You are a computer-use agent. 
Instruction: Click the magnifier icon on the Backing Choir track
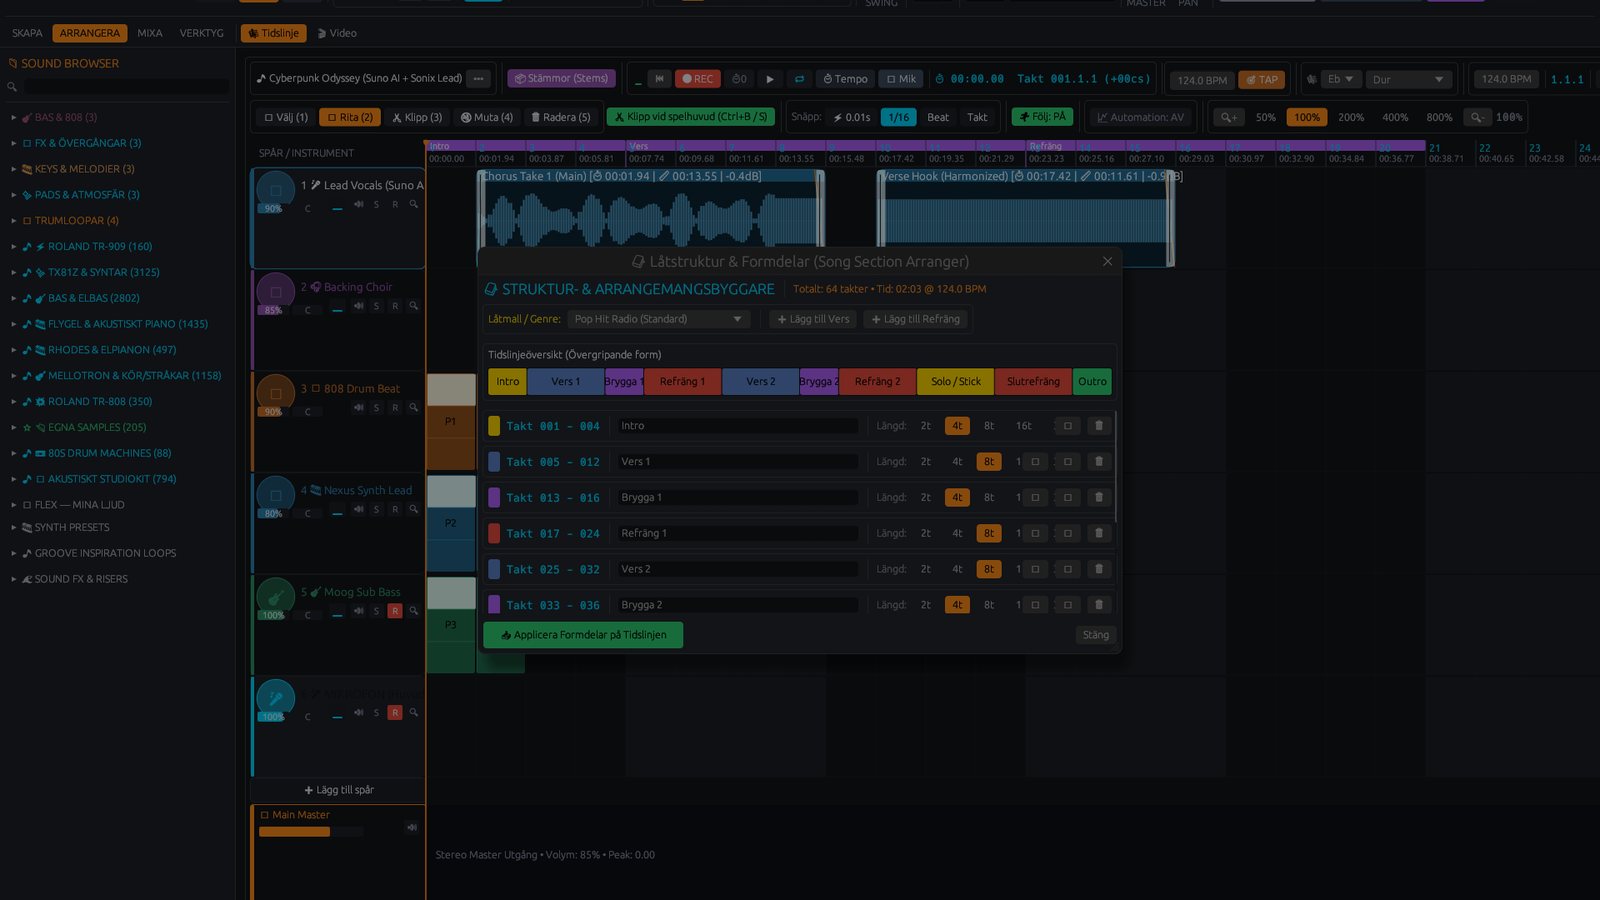(x=413, y=306)
